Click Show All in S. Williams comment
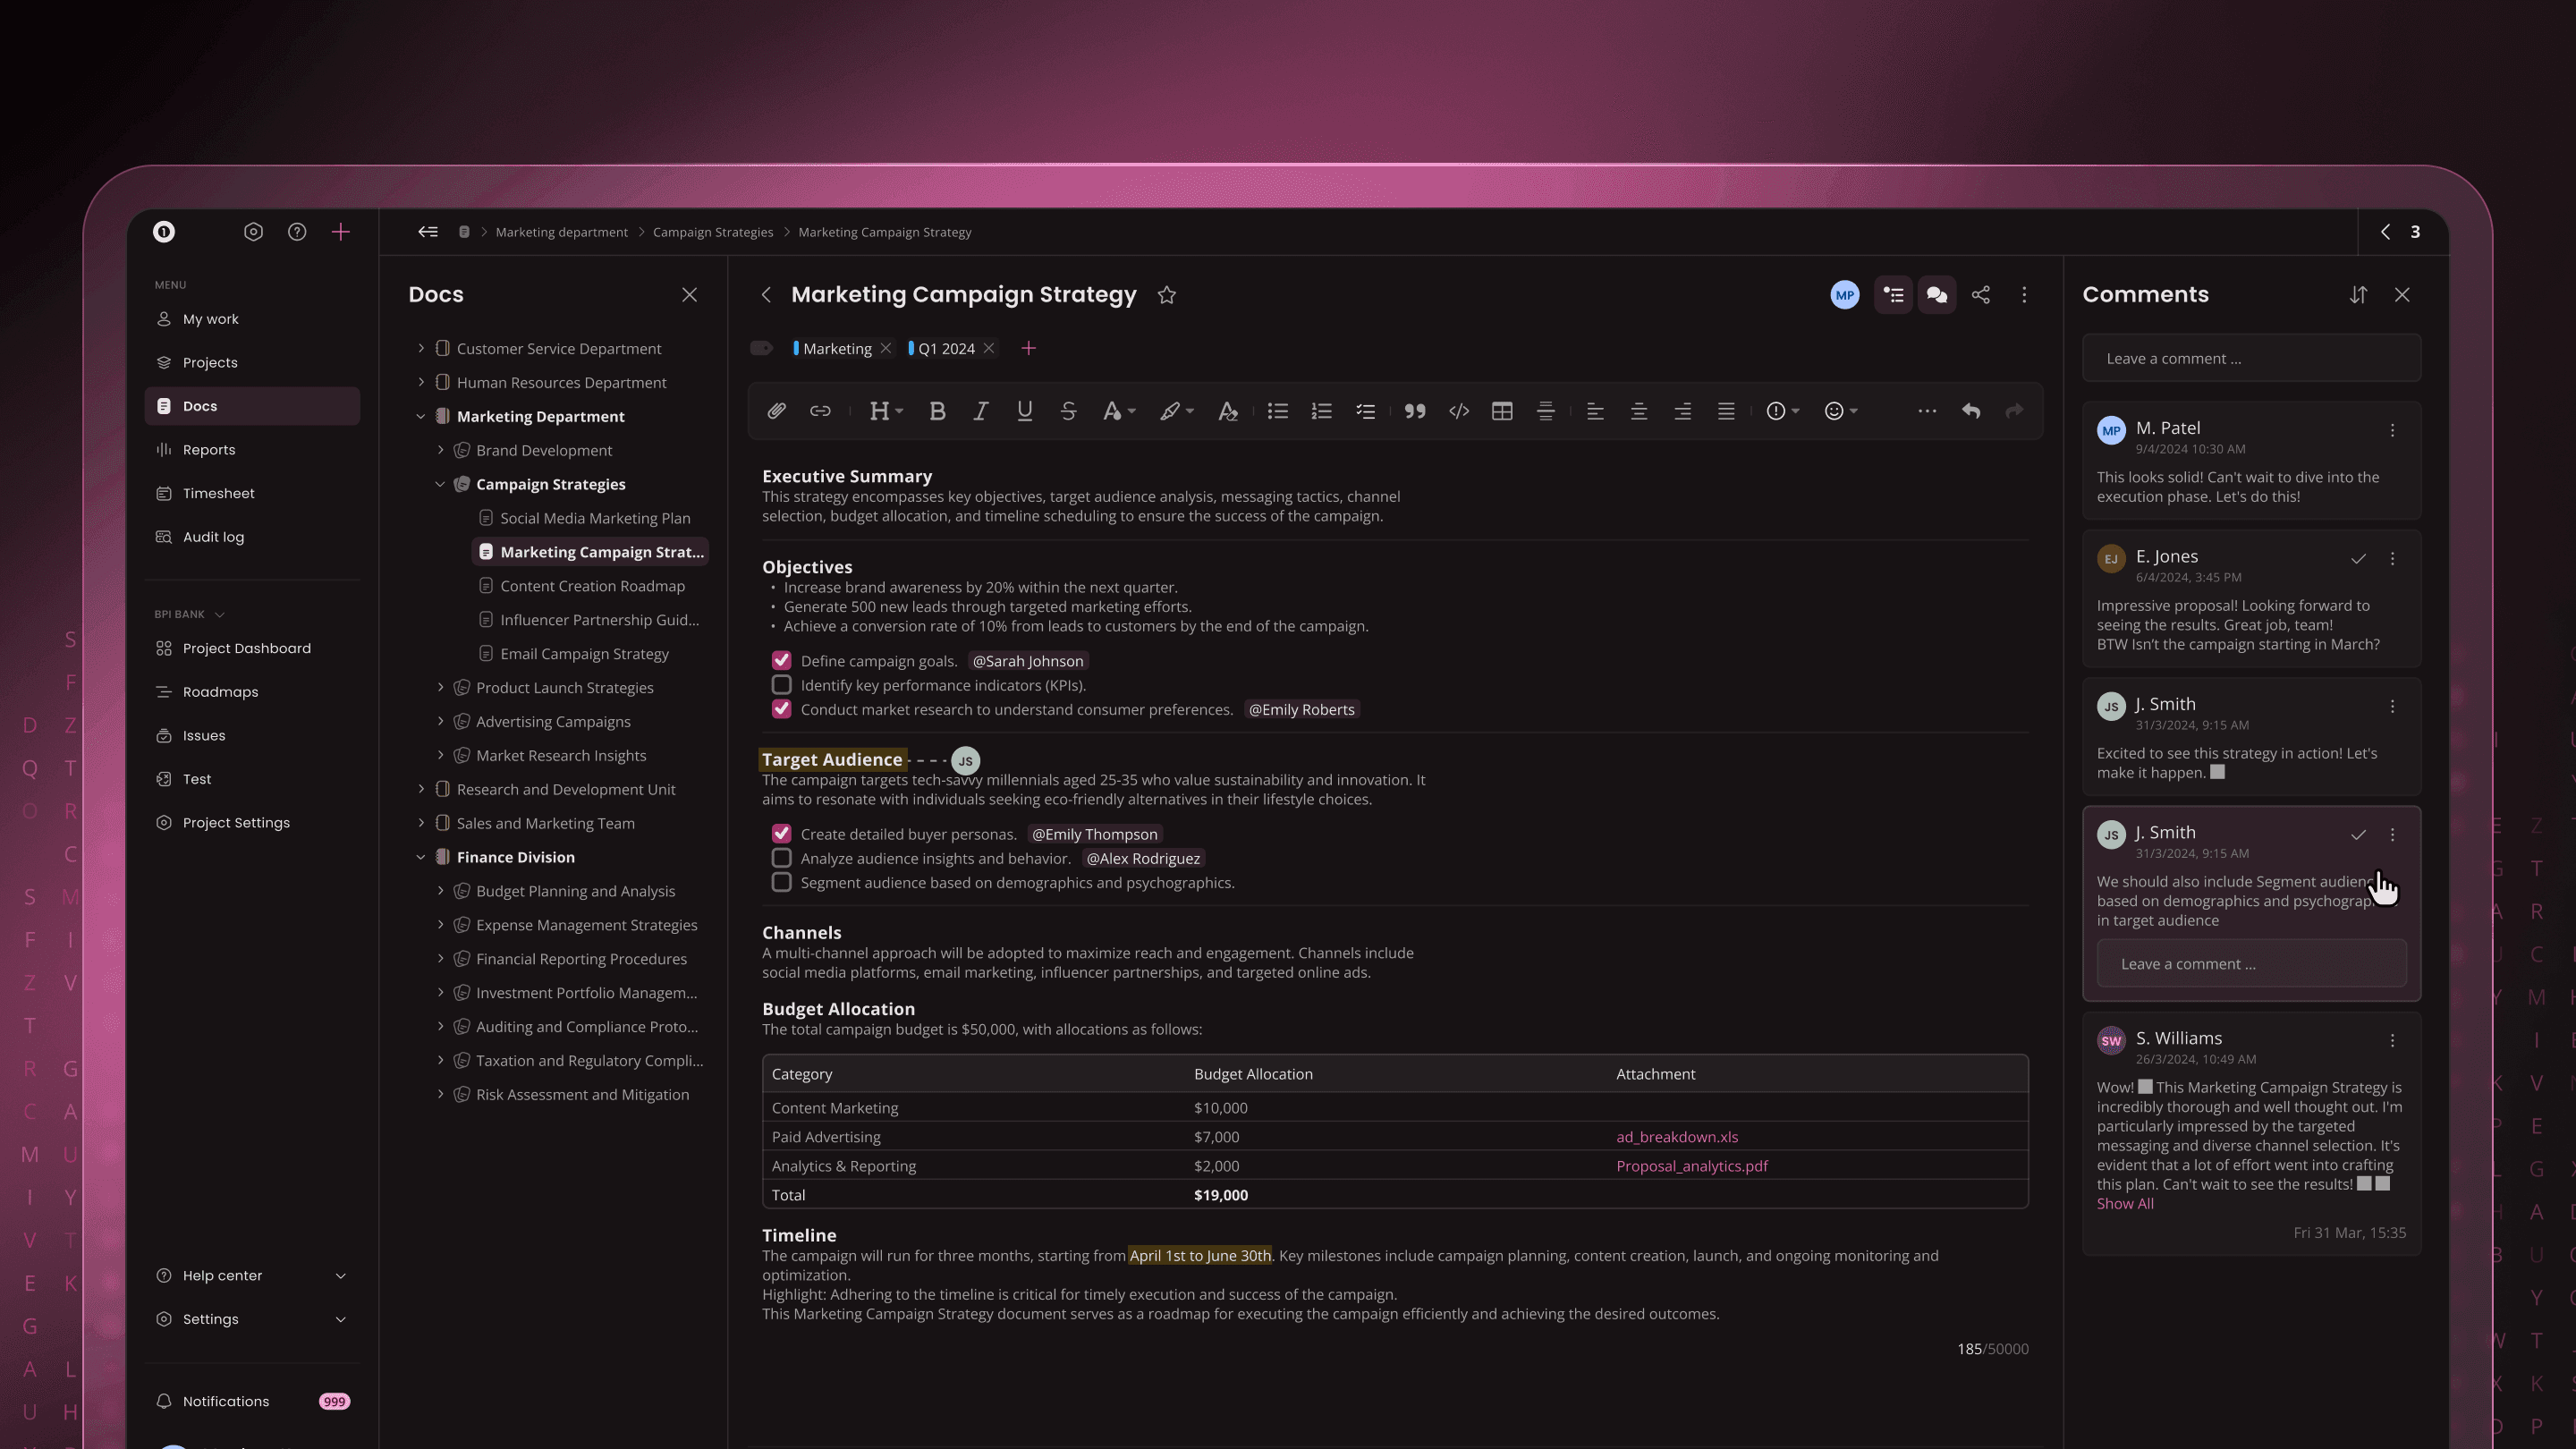The height and width of the screenshot is (1449, 2576). [x=2124, y=1204]
